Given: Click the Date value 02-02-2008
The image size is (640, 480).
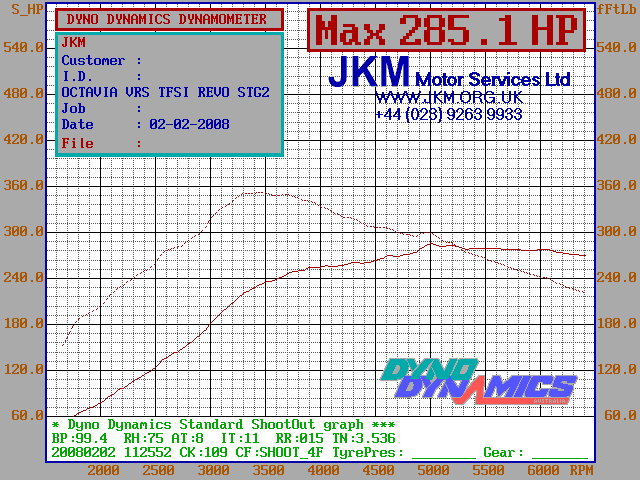Looking at the screenshot, I should pos(189,124).
